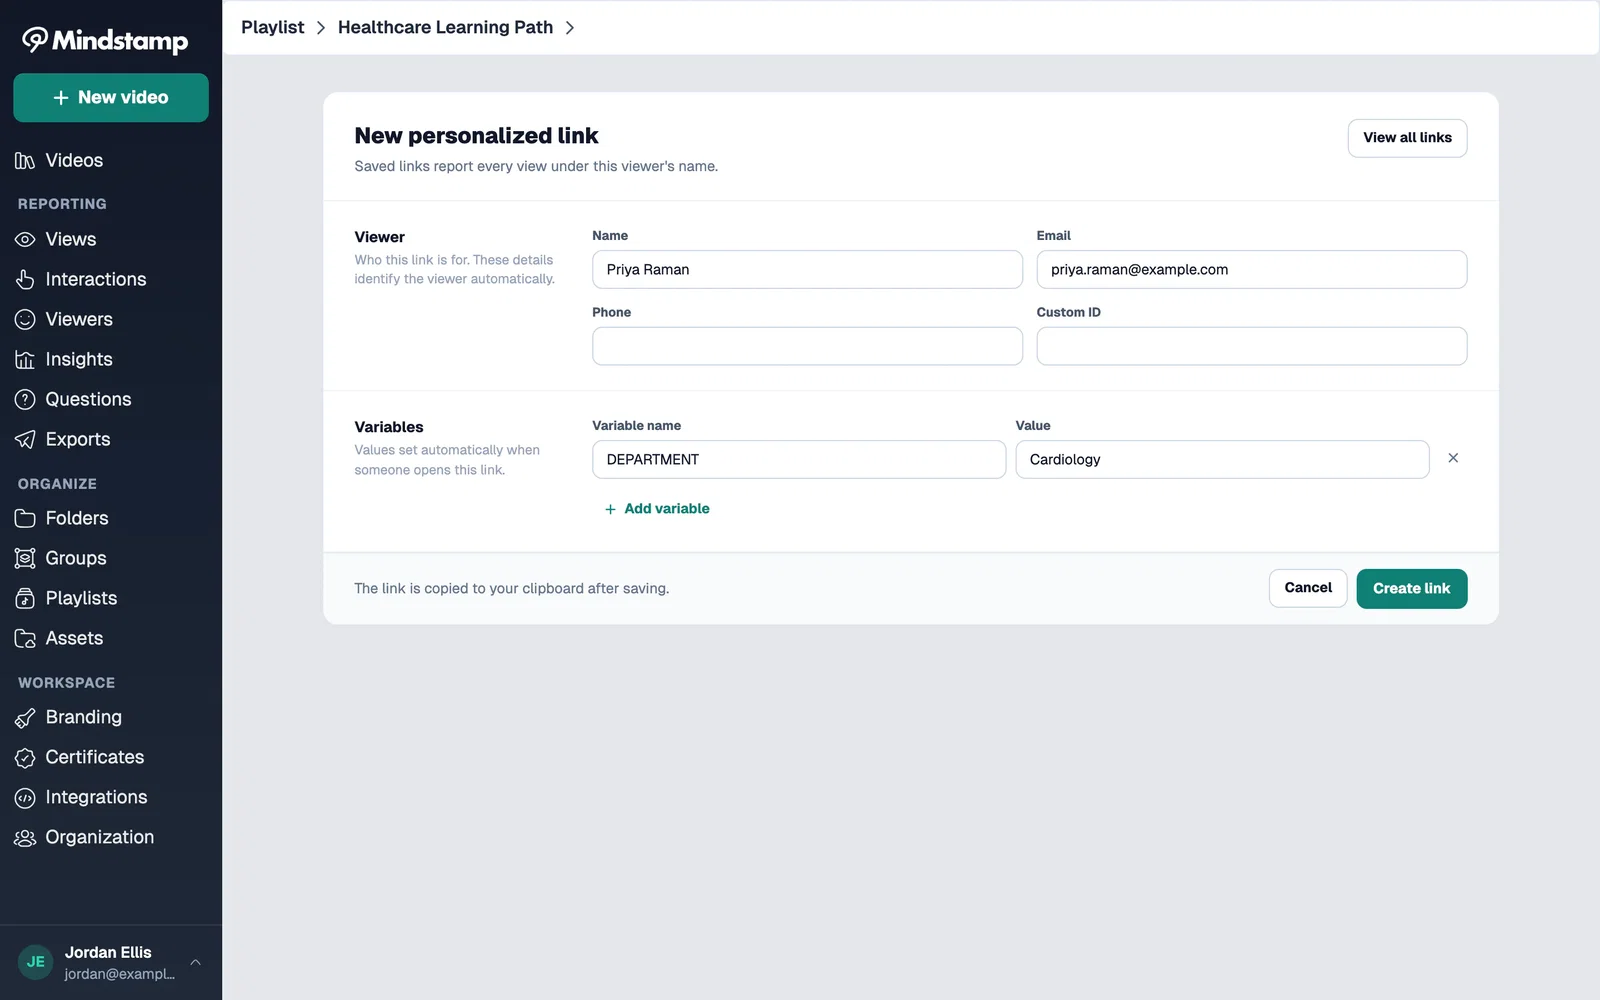The image size is (1600, 1000).
Task: Open Healthcare Learning Path breadcrumb
Action: [x=445, y=27]
